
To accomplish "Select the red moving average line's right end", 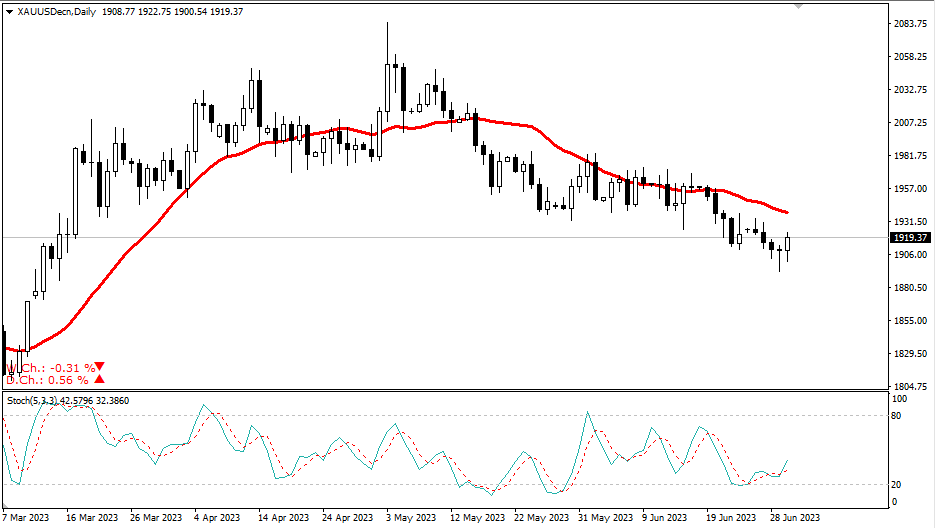I will [787, 212].
